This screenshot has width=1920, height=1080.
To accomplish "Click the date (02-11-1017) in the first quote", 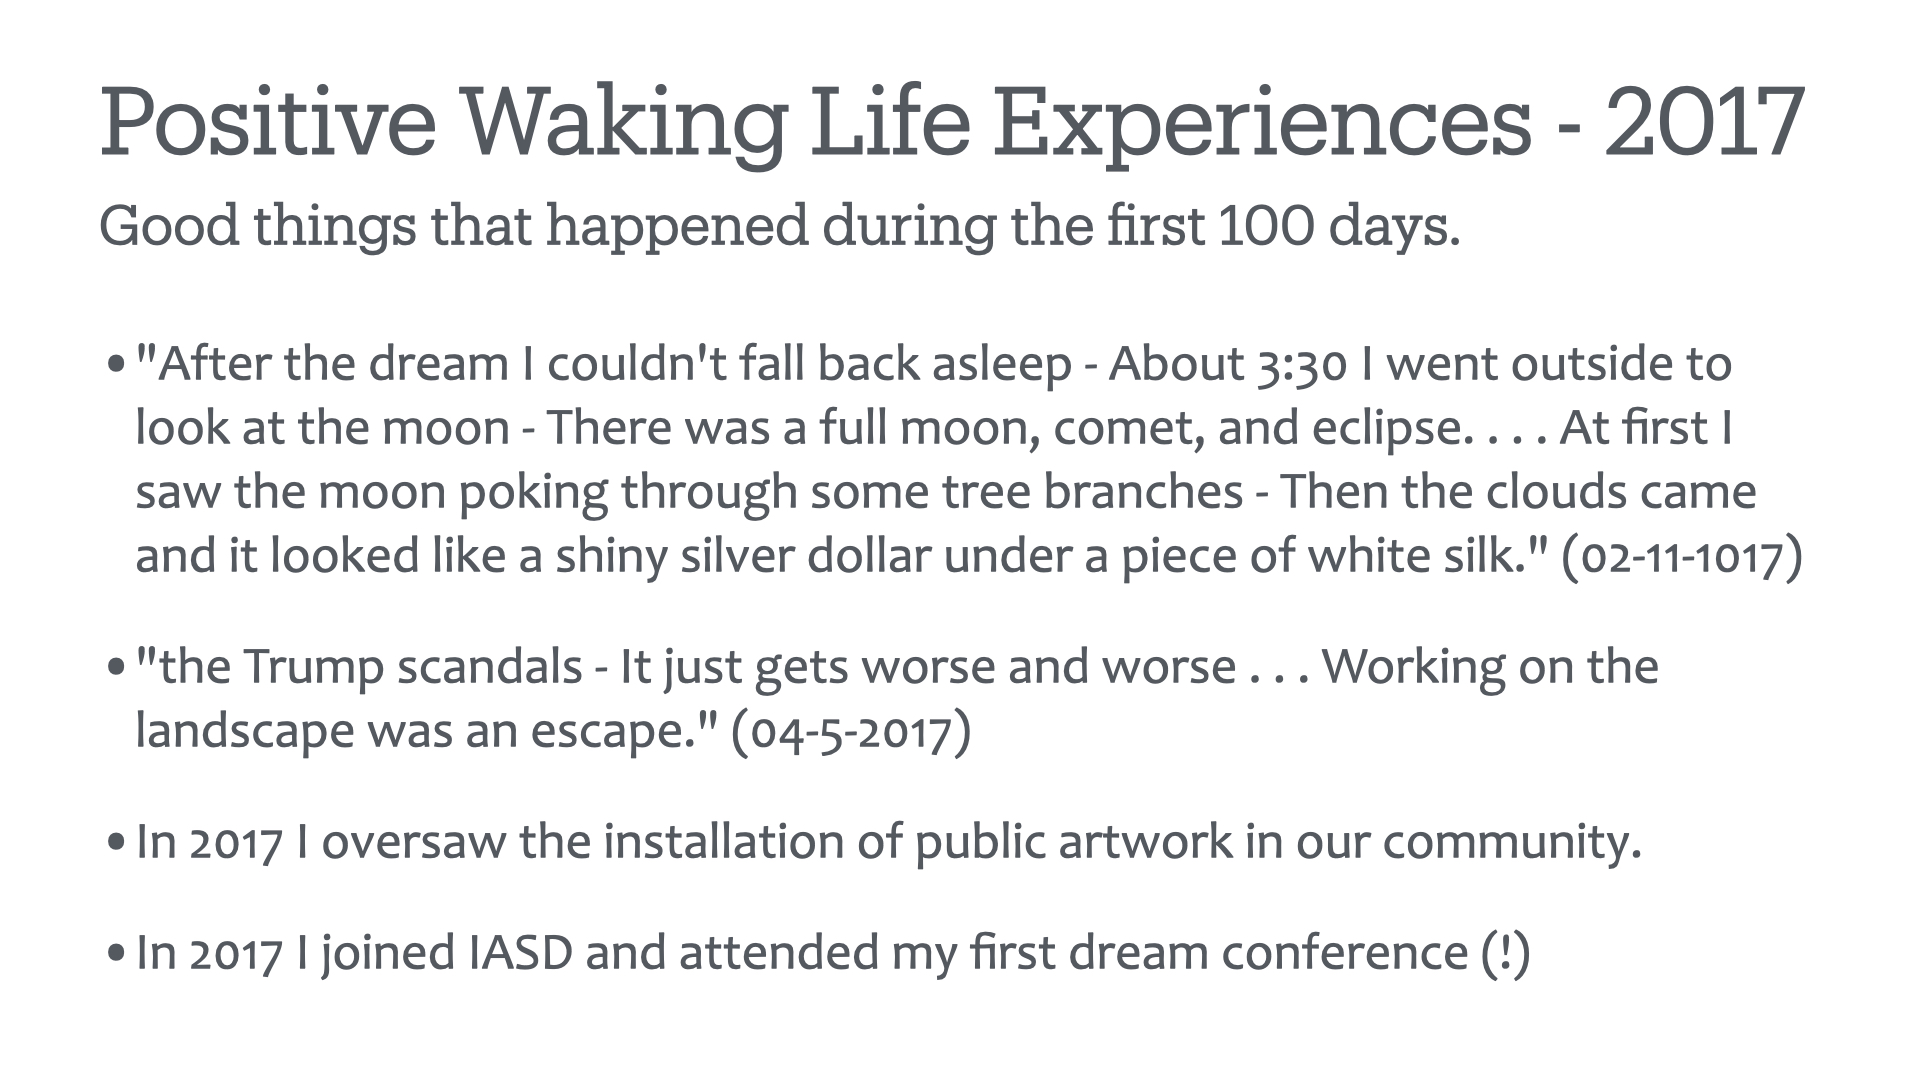I will [1682, 556].
